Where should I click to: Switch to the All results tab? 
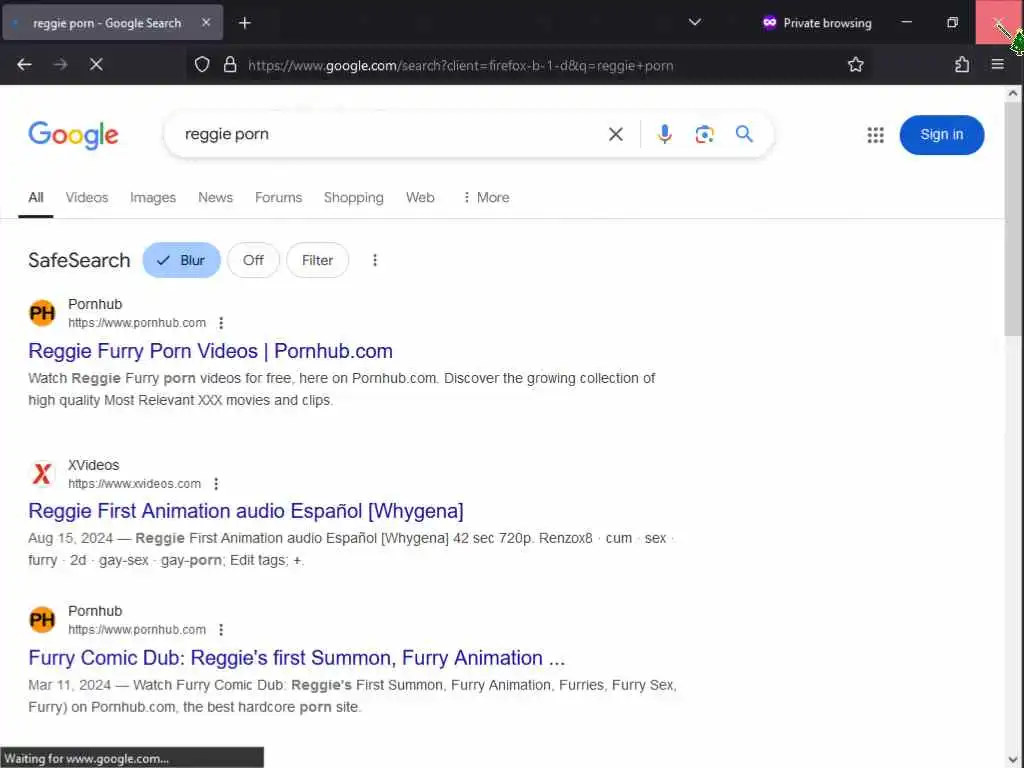pyautogui.click(x=36, y=197)
